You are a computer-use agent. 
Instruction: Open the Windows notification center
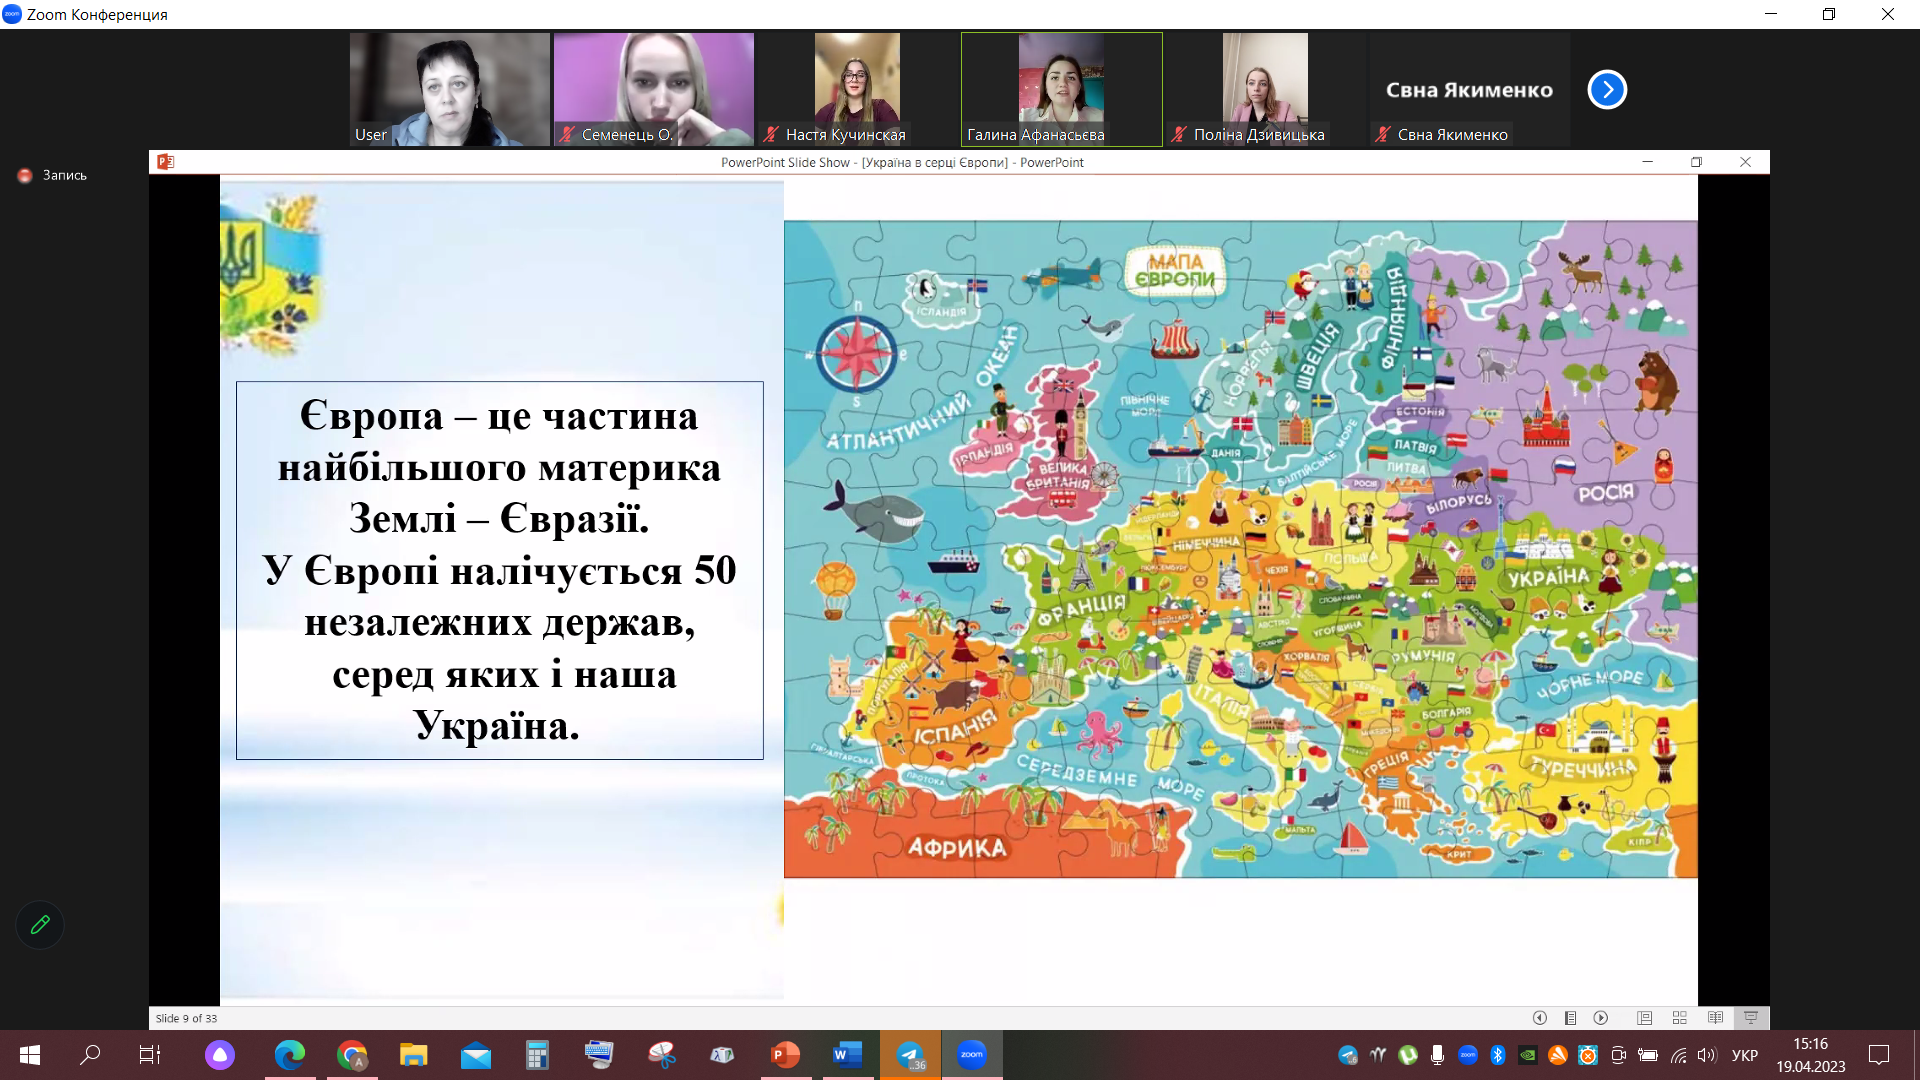pos(1879,1055)
